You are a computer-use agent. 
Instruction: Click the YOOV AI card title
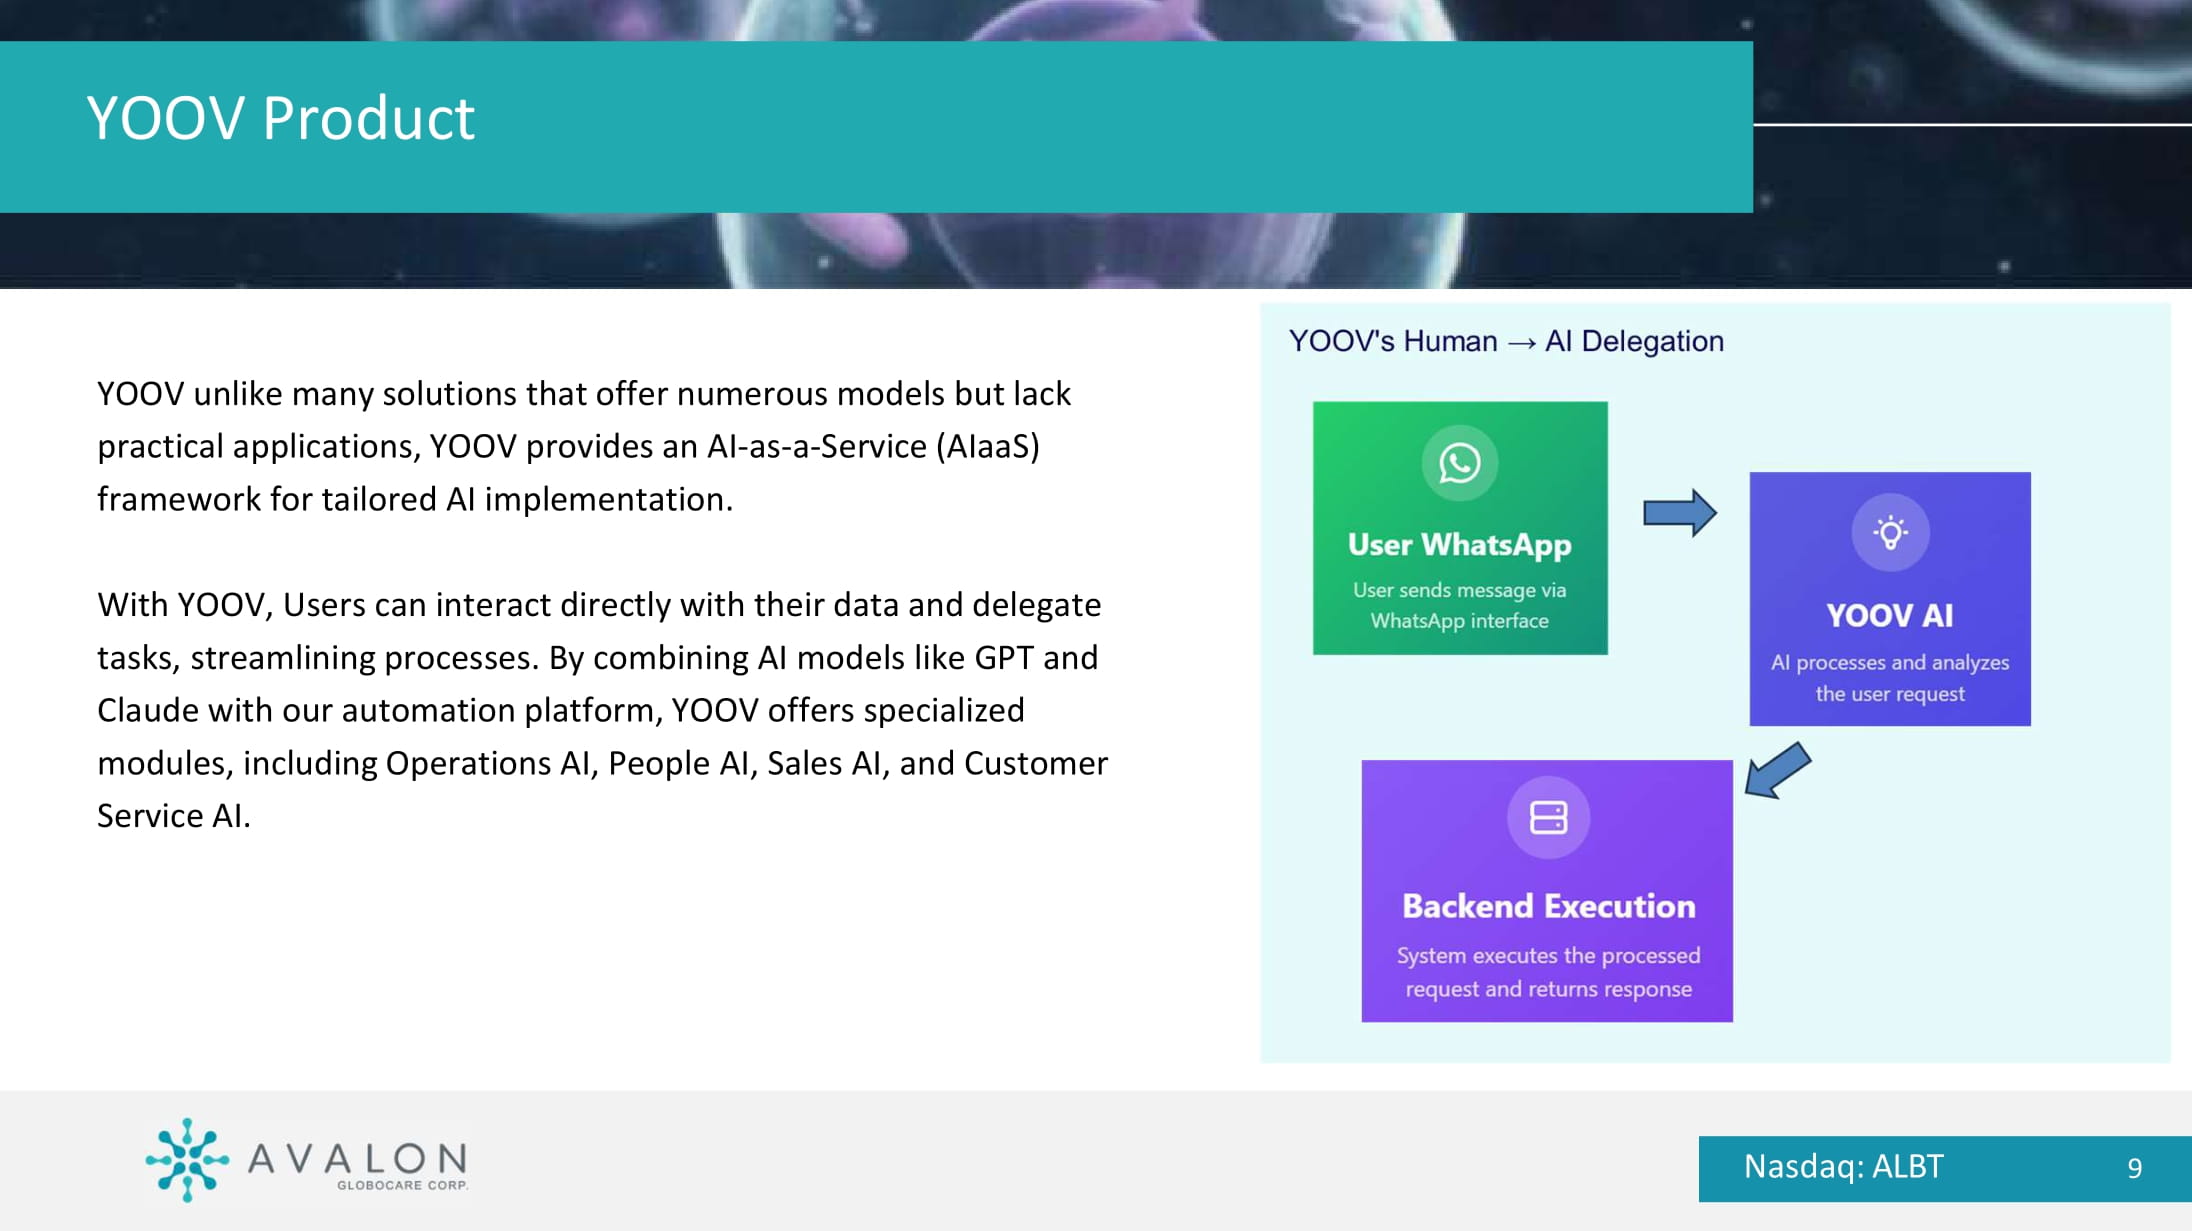(x=1889, y=615)
